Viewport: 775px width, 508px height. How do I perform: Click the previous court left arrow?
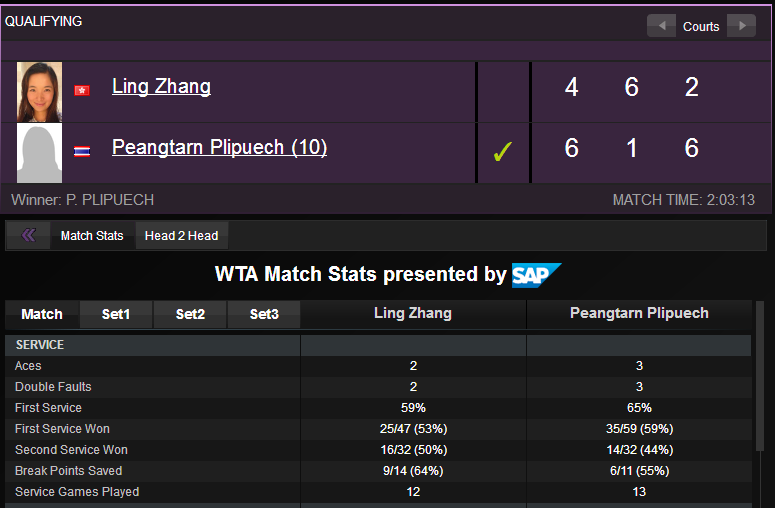(x=661, y=26)
